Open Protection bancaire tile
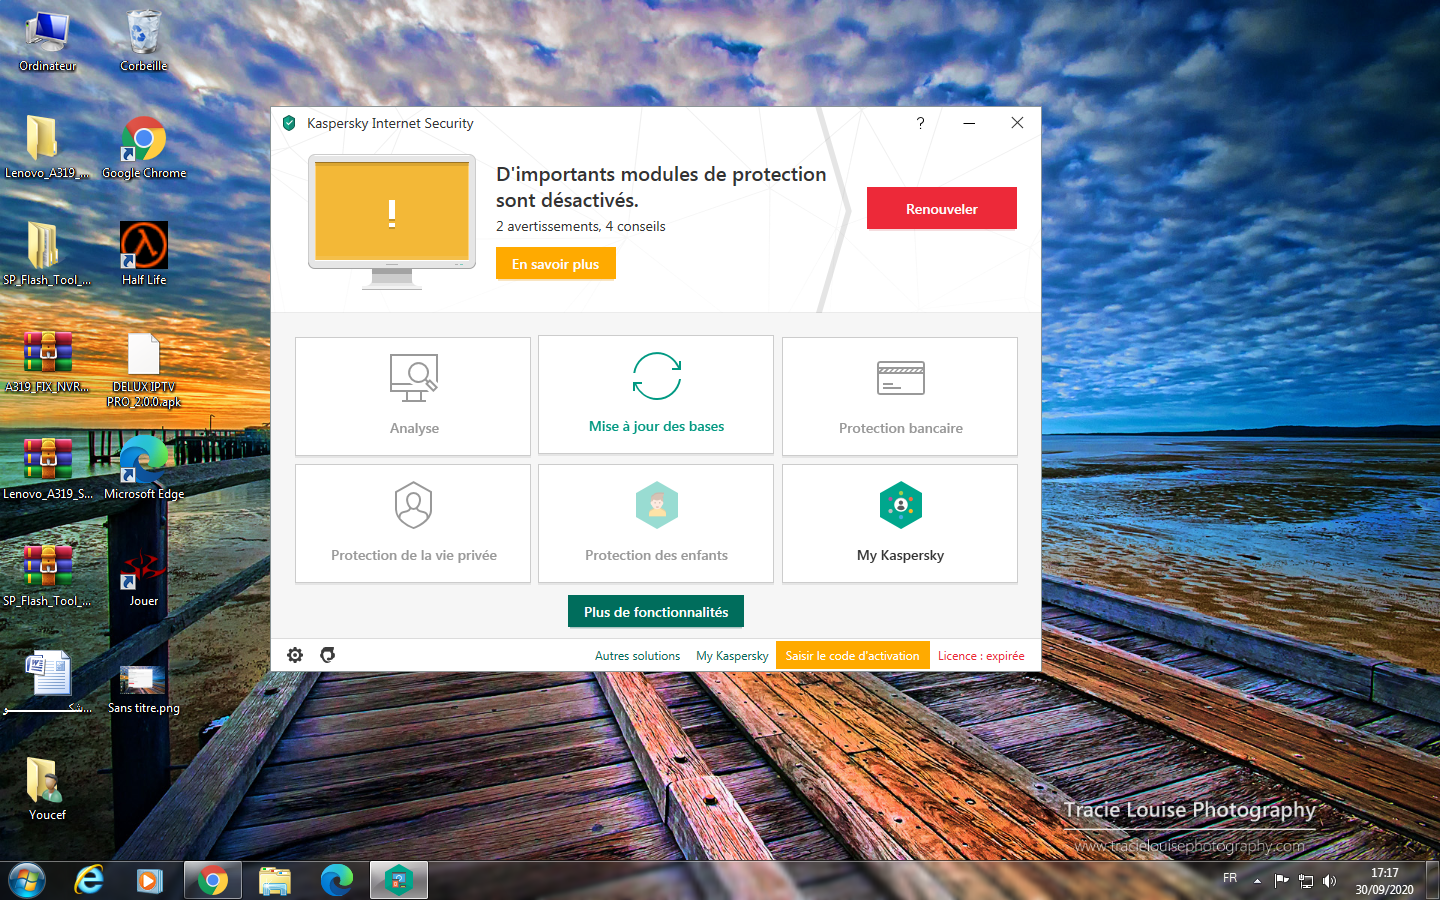1440x900 pixels. 900,396
